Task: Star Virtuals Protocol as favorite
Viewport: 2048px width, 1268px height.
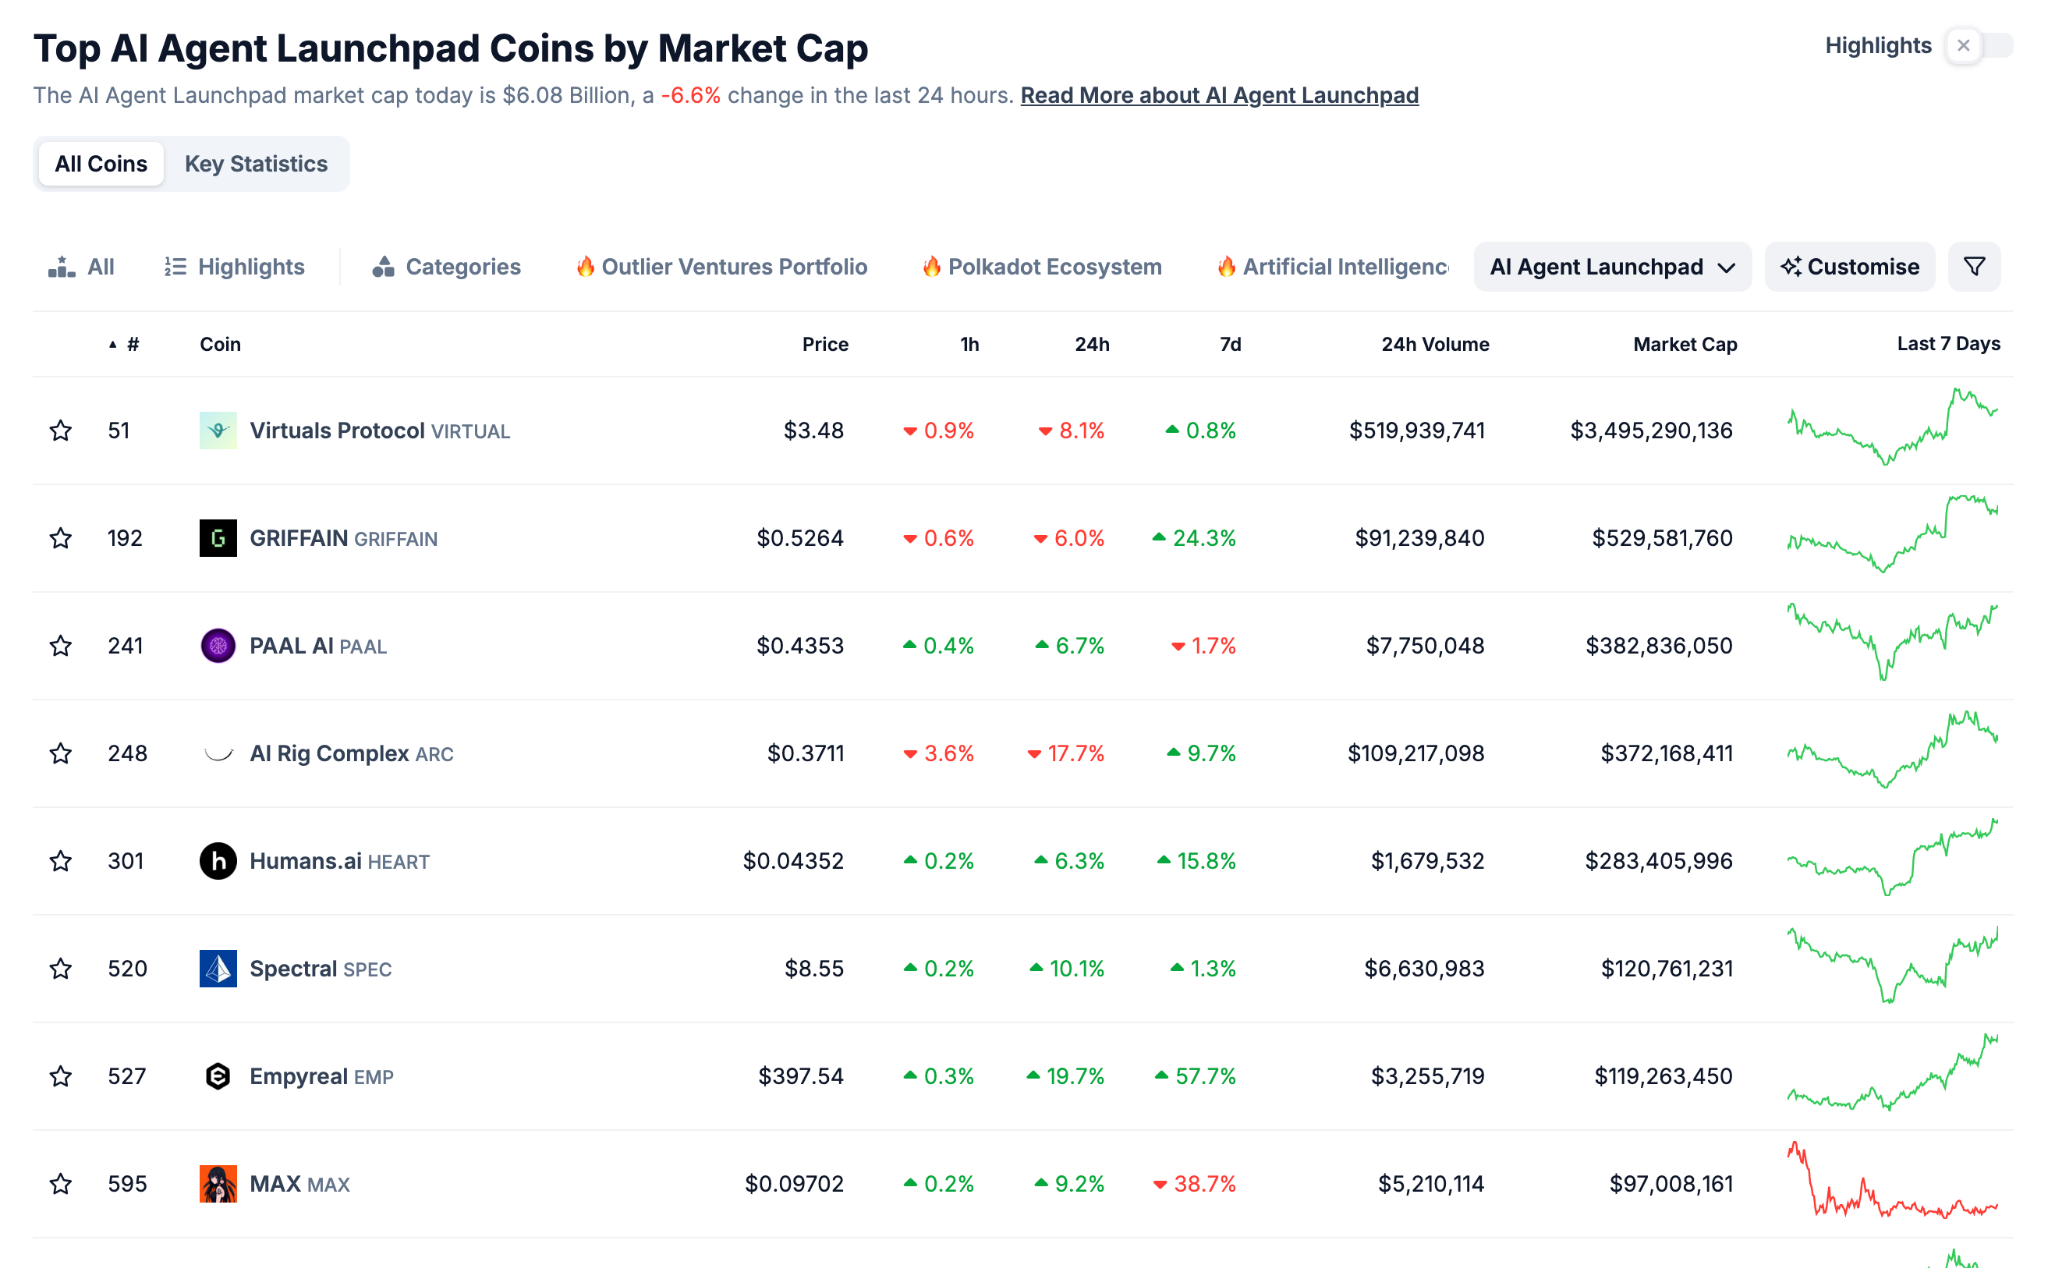Action: 61,431
